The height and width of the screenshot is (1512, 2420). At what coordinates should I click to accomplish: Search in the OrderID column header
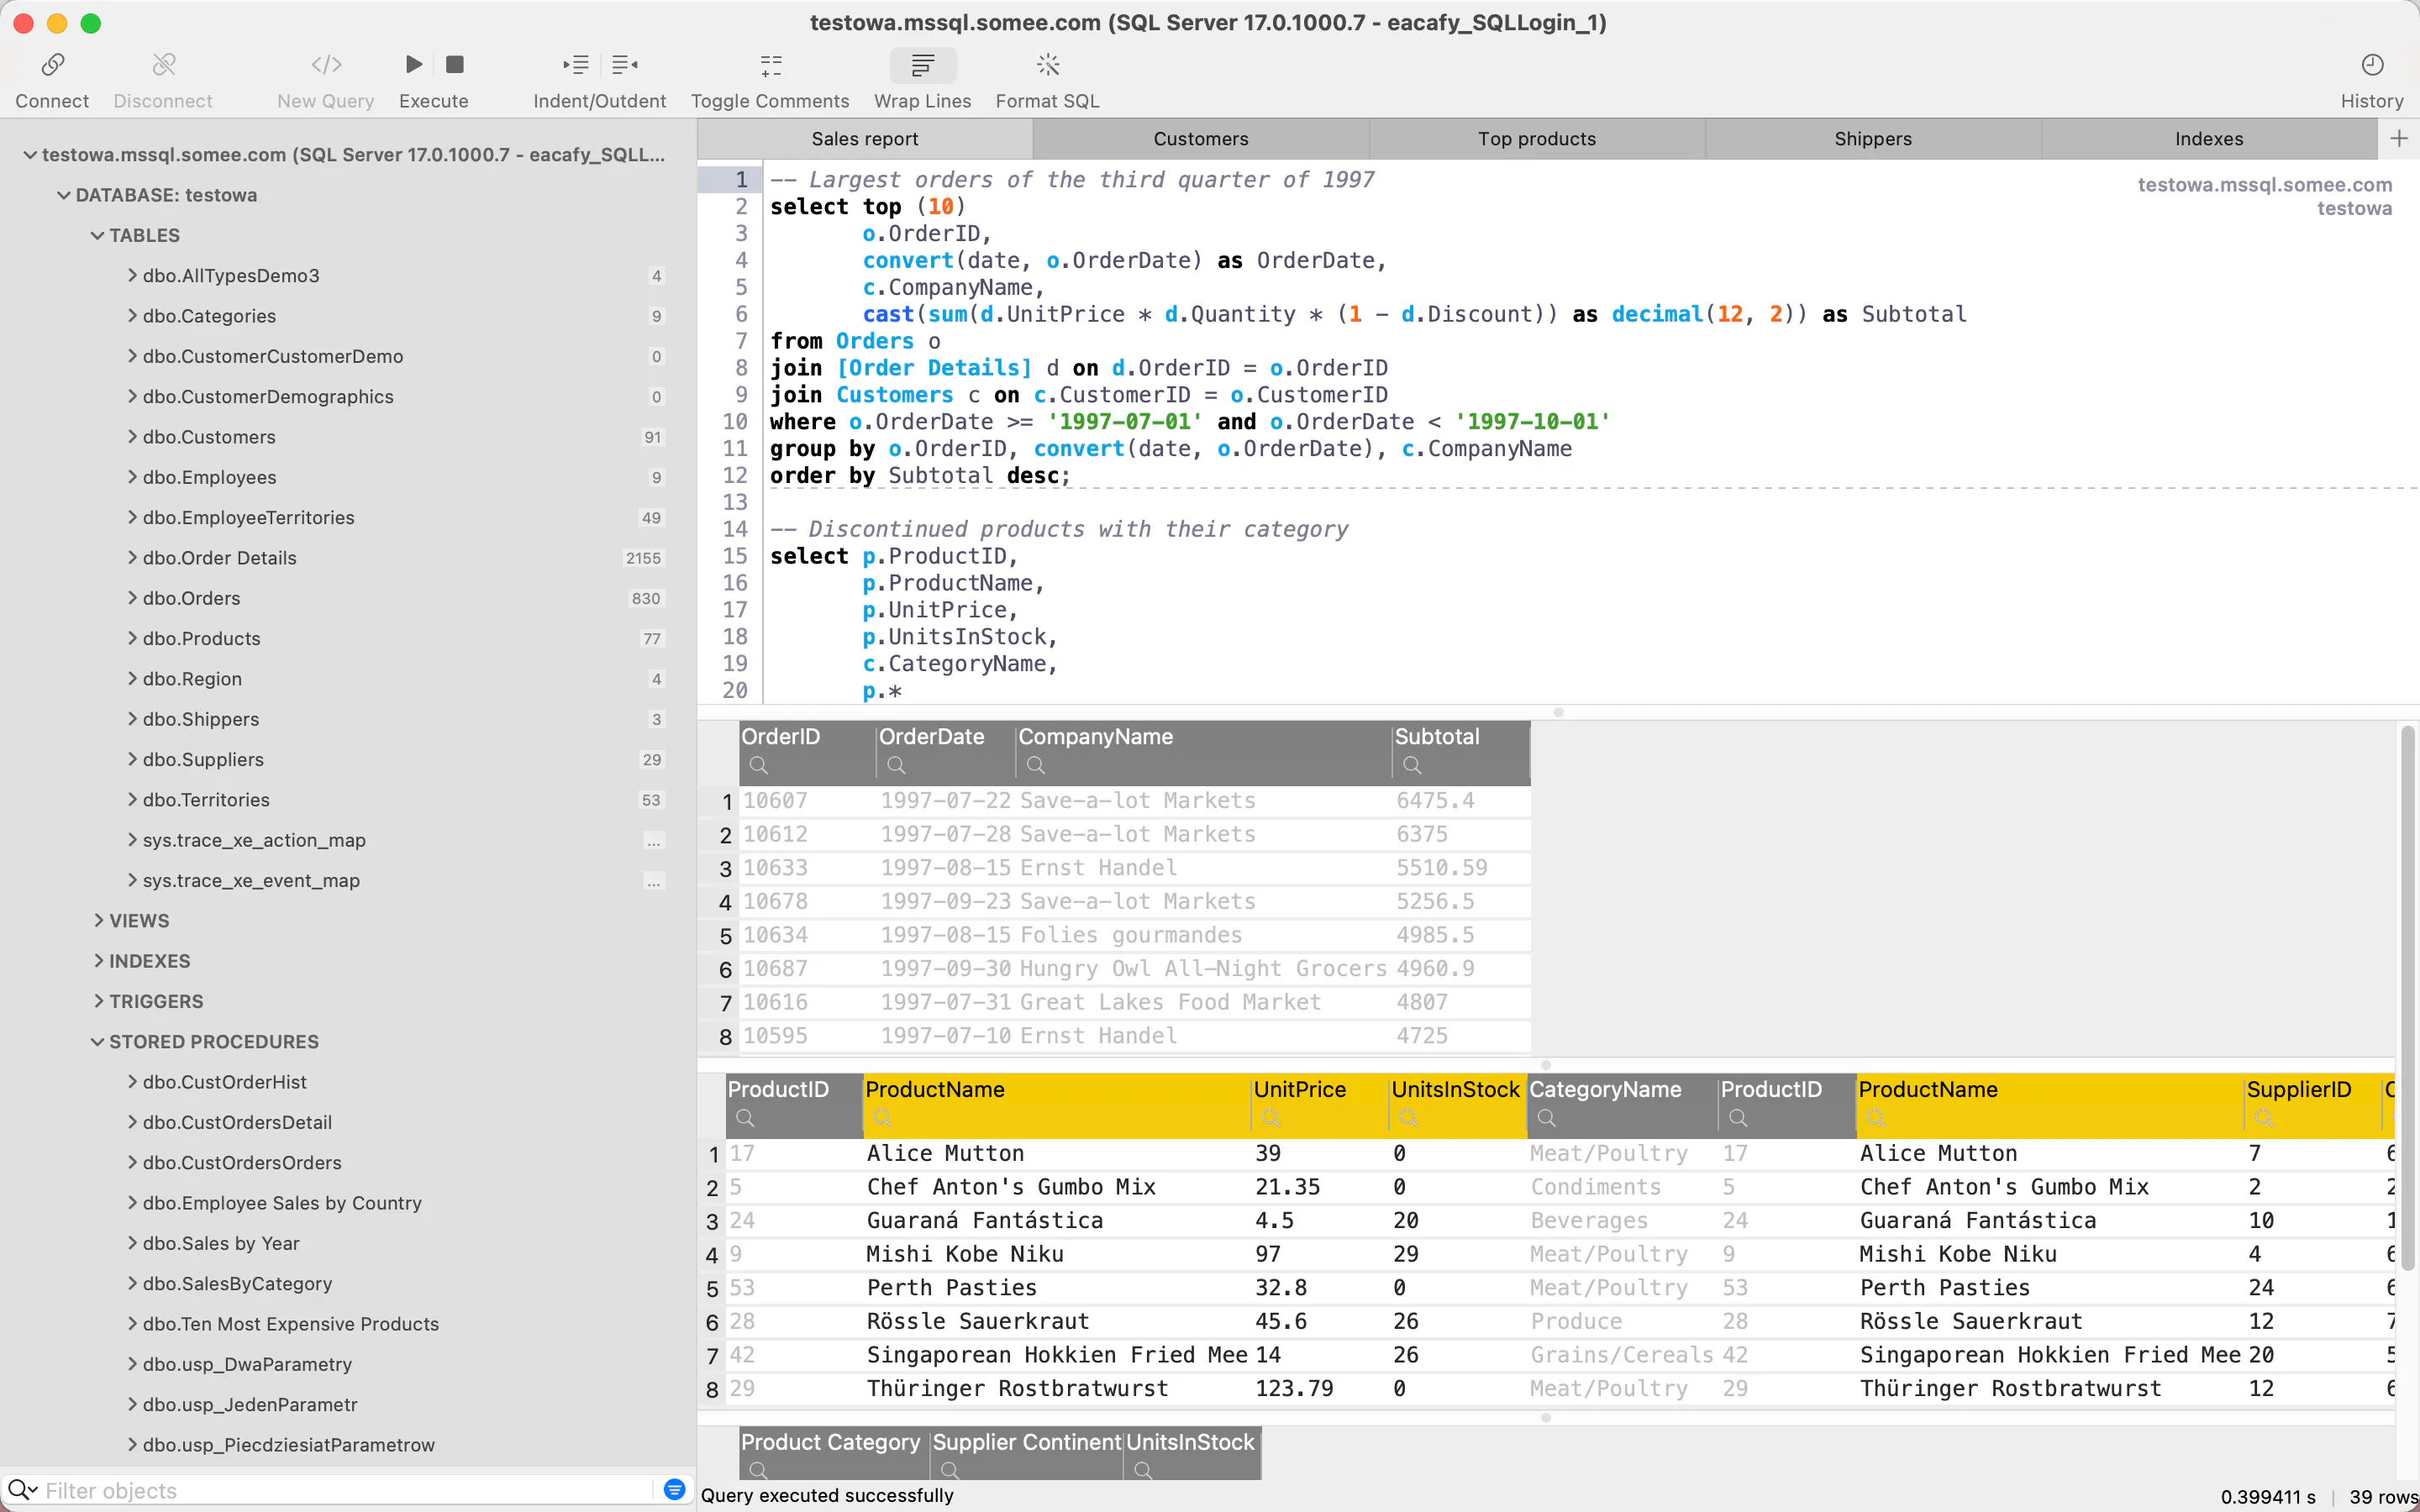[759, 765]
